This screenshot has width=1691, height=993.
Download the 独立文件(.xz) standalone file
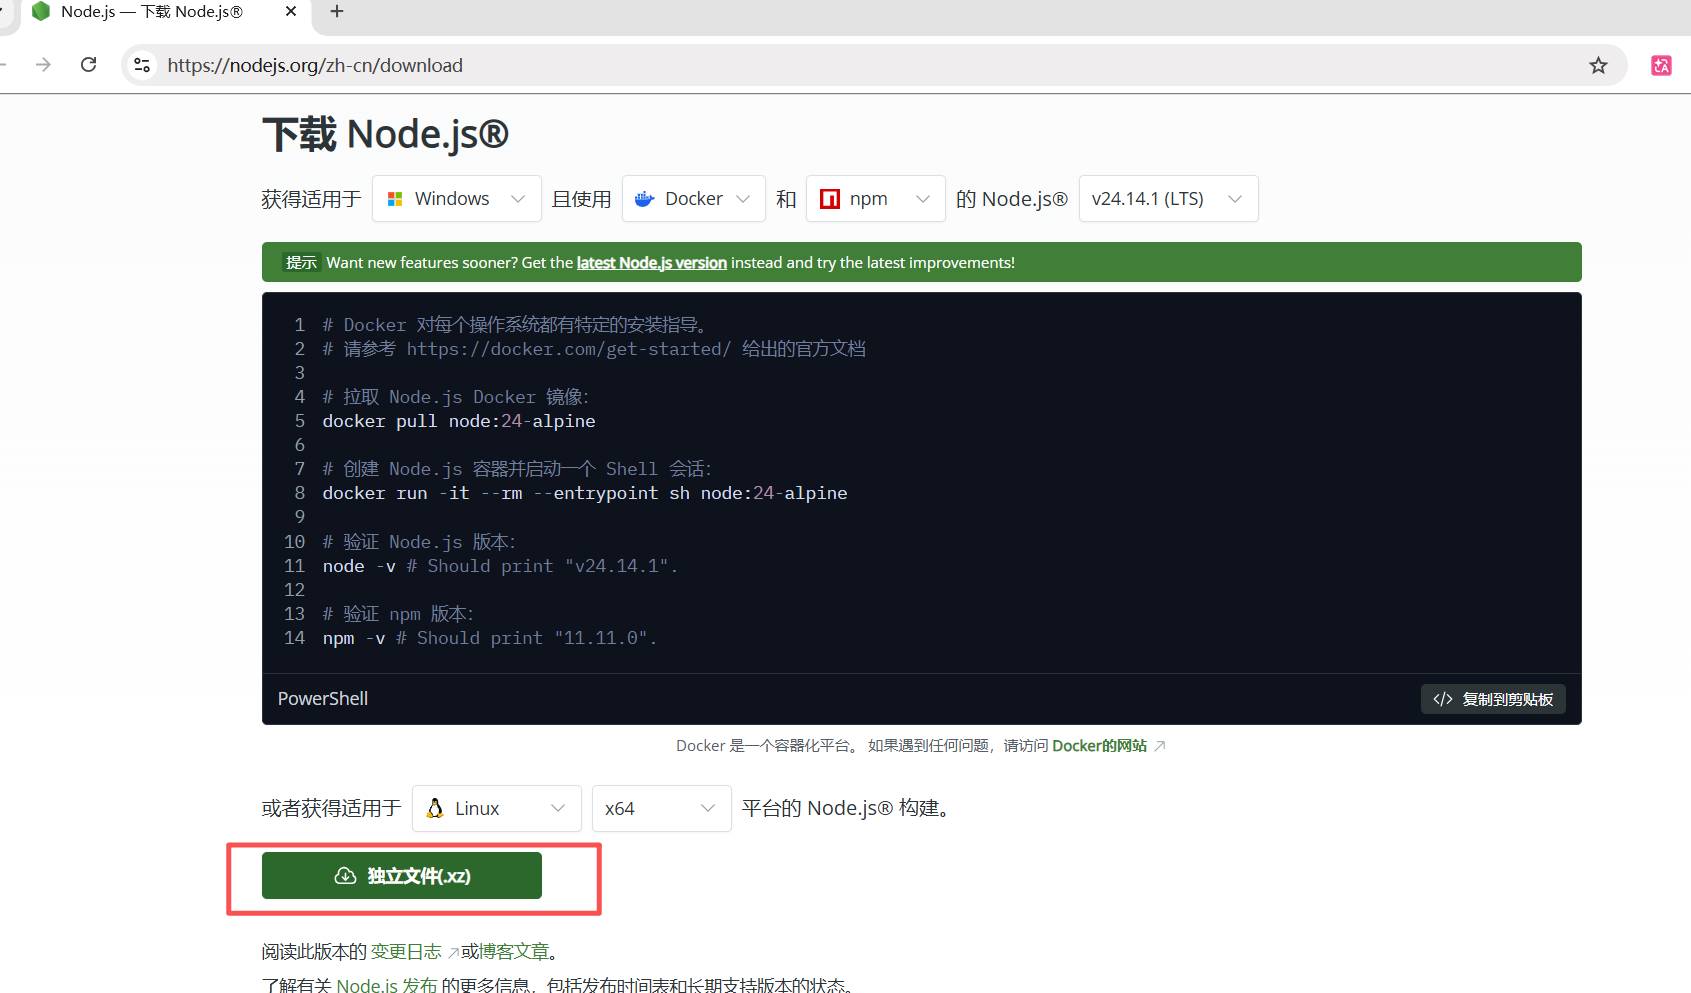click(402, 876)
